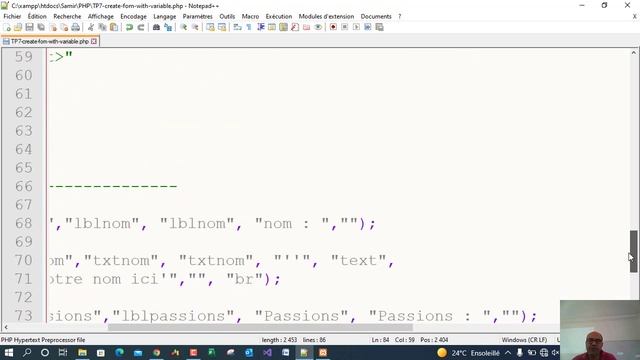Stop macro recording icon

[x=344, y=27]
